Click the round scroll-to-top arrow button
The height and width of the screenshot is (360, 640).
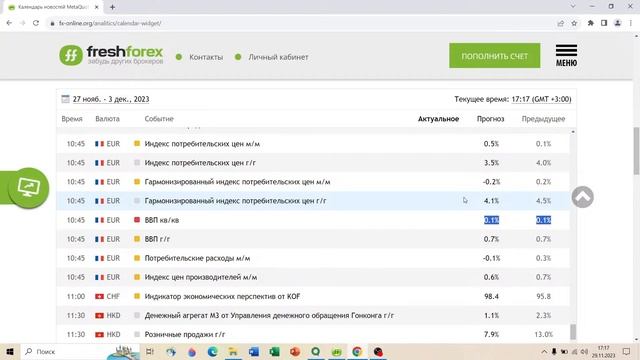pyautogui.click(x=582, y=197)
